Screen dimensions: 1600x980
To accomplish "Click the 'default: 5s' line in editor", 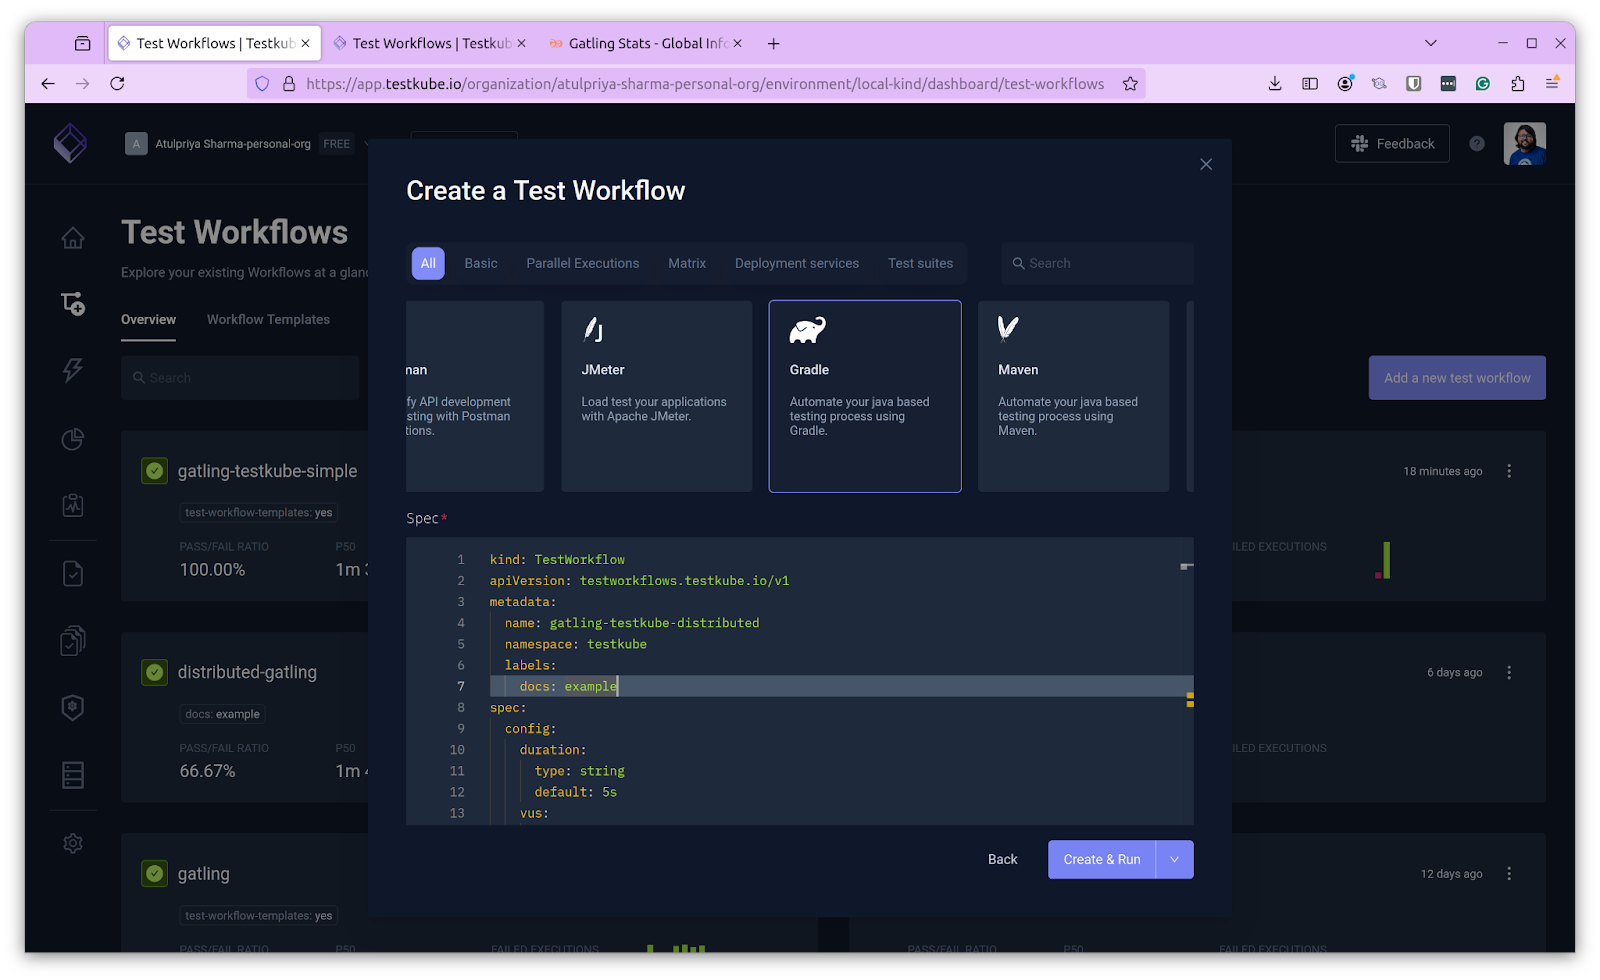I will tap(575, 792).
